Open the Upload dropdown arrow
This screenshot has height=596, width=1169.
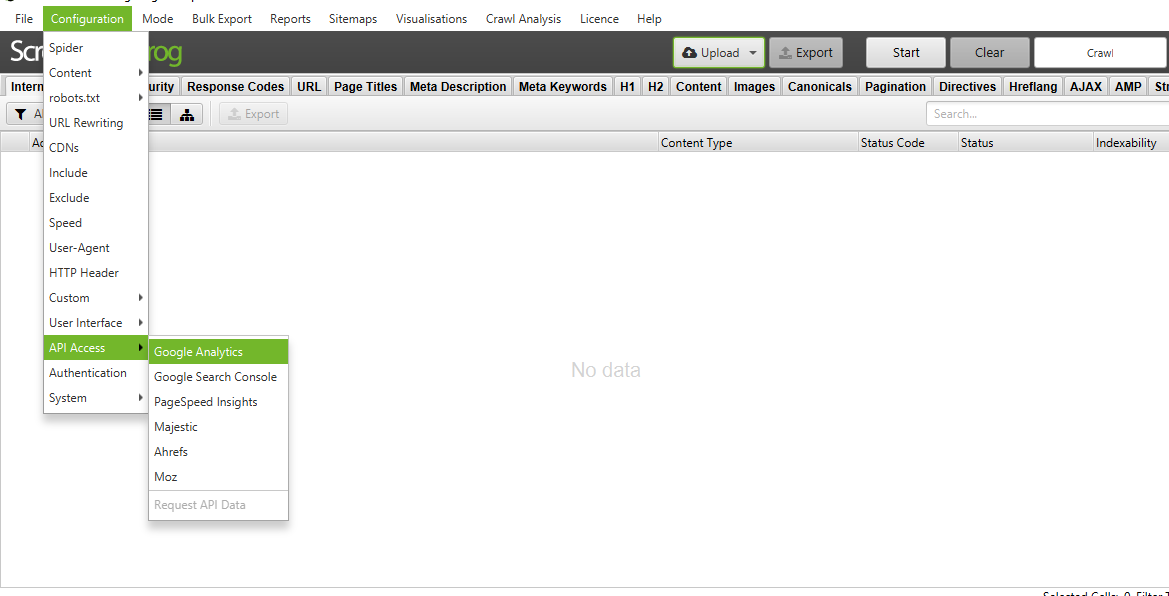753,53
